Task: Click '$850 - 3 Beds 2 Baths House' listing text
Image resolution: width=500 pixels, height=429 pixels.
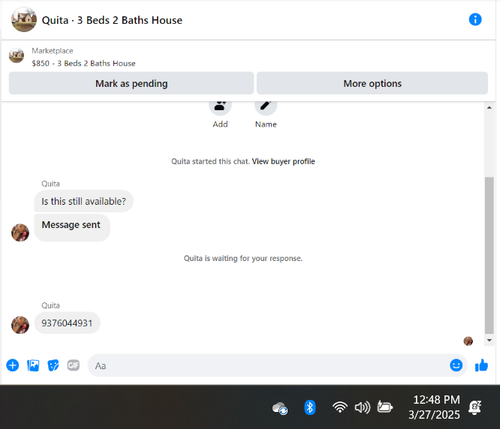Action: tap(84, 63)
